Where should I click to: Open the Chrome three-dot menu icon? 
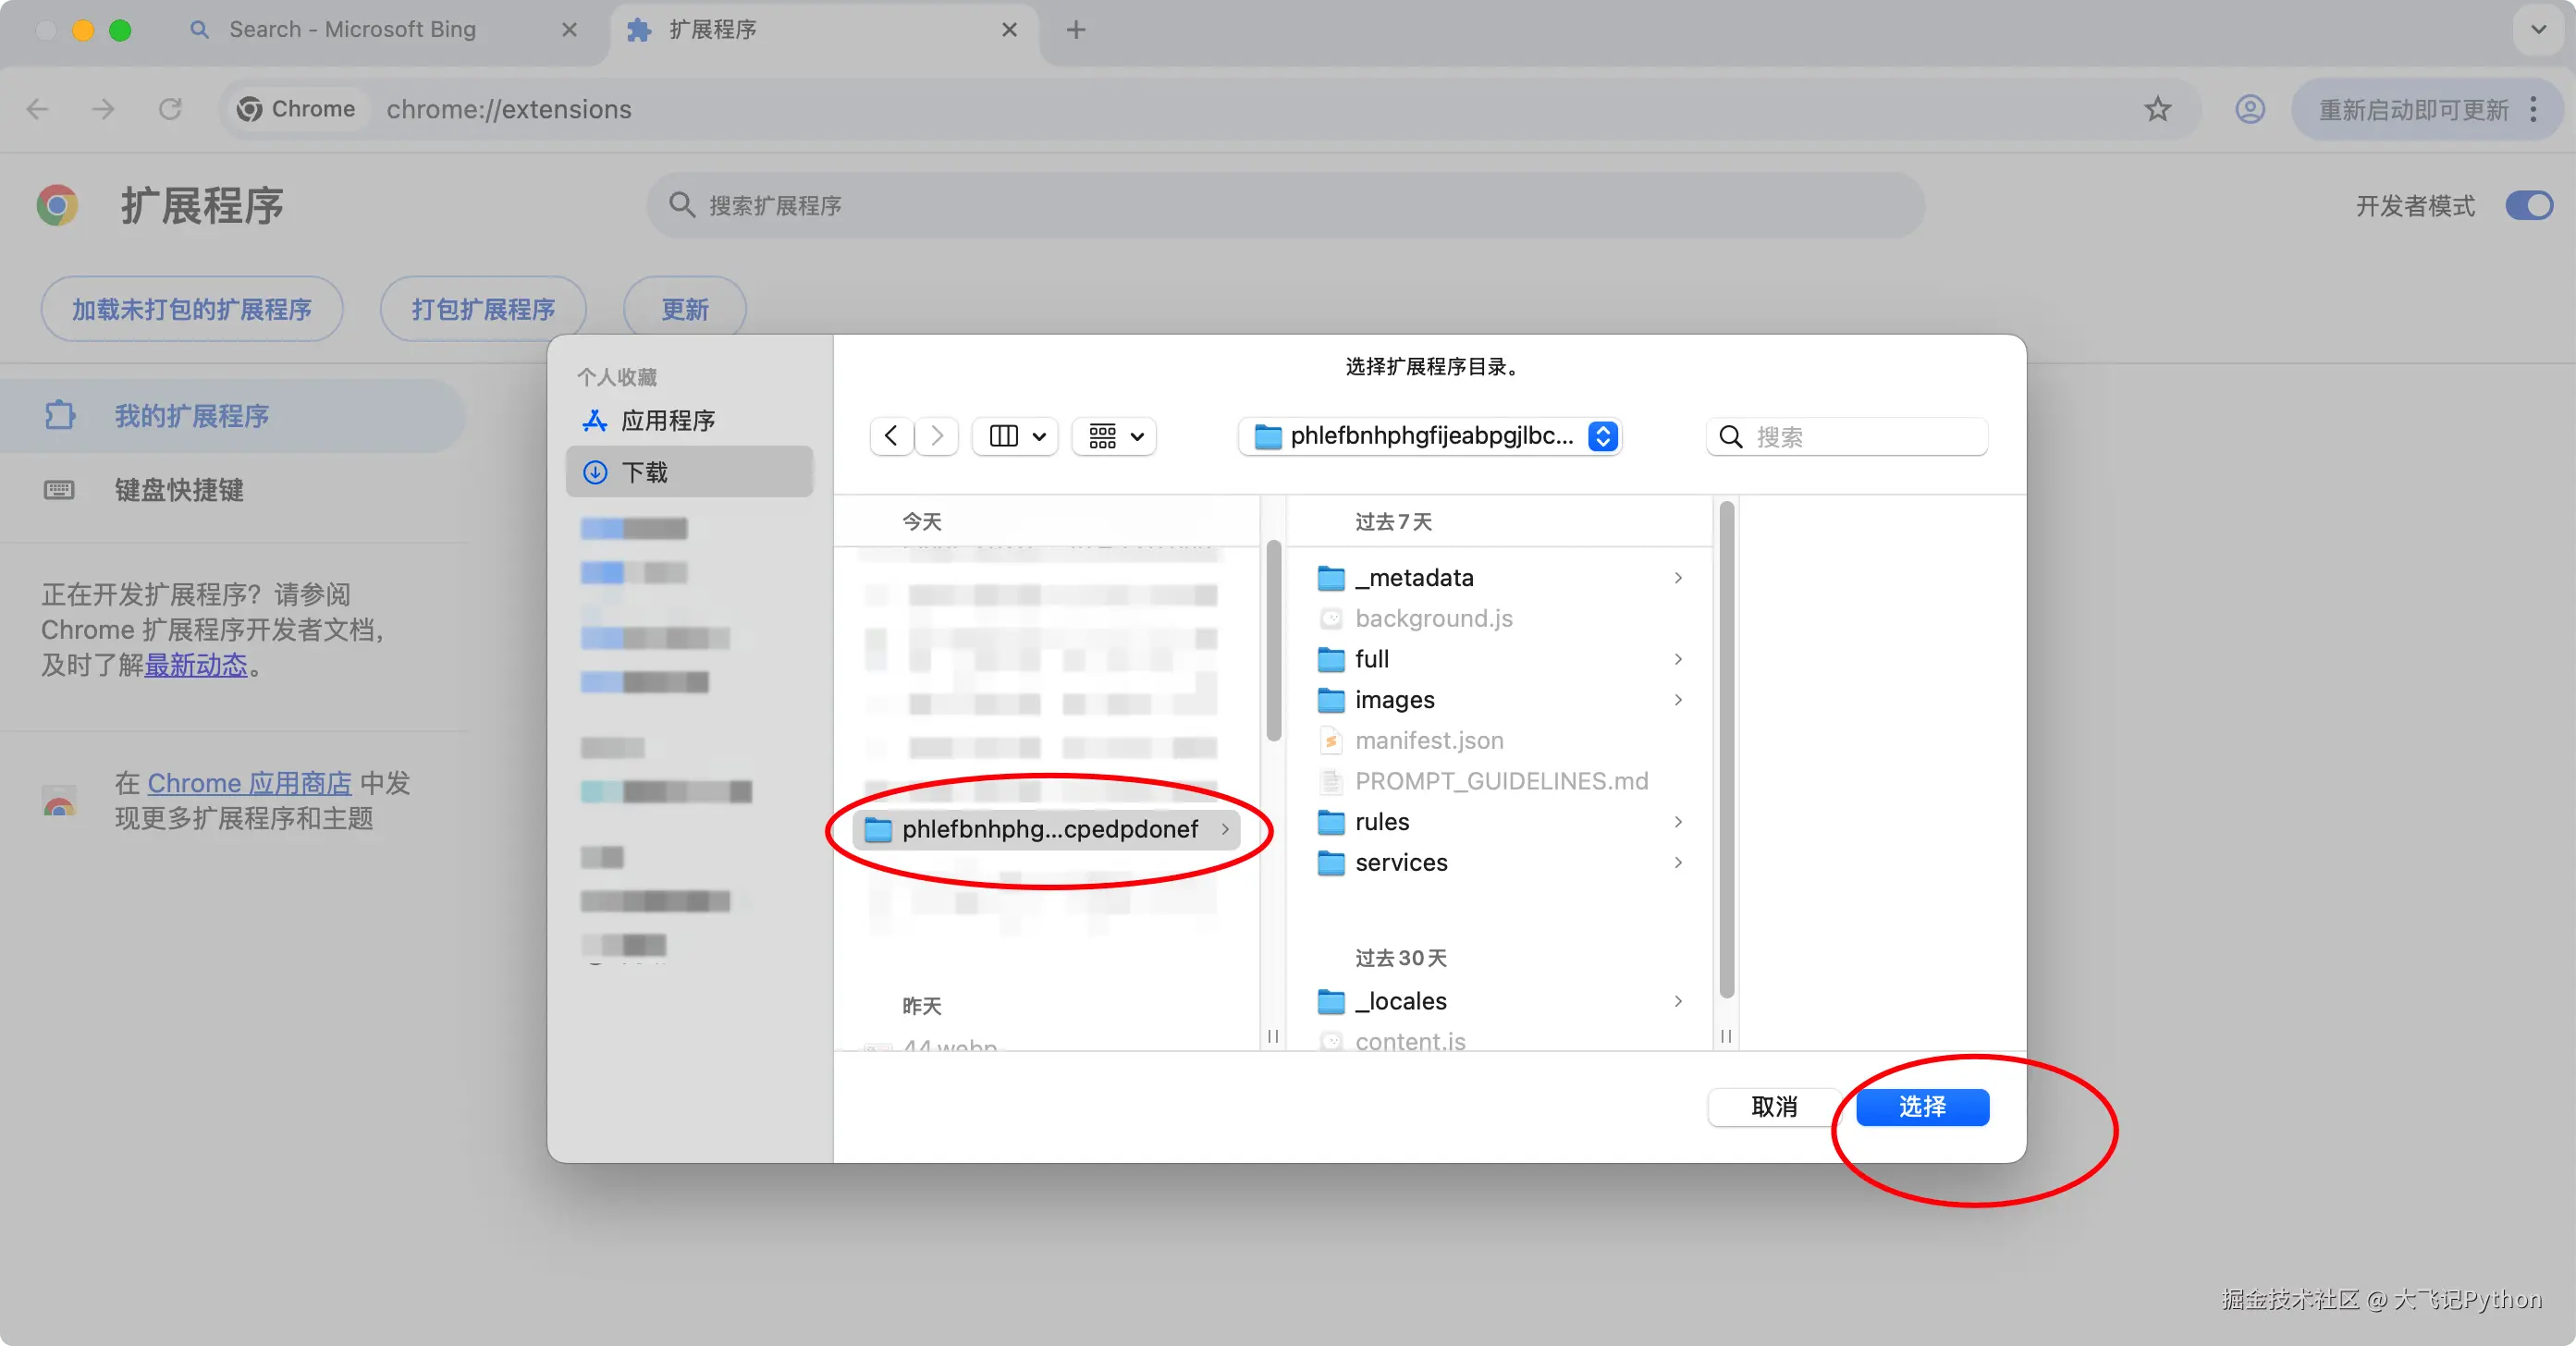point(2533,109)
